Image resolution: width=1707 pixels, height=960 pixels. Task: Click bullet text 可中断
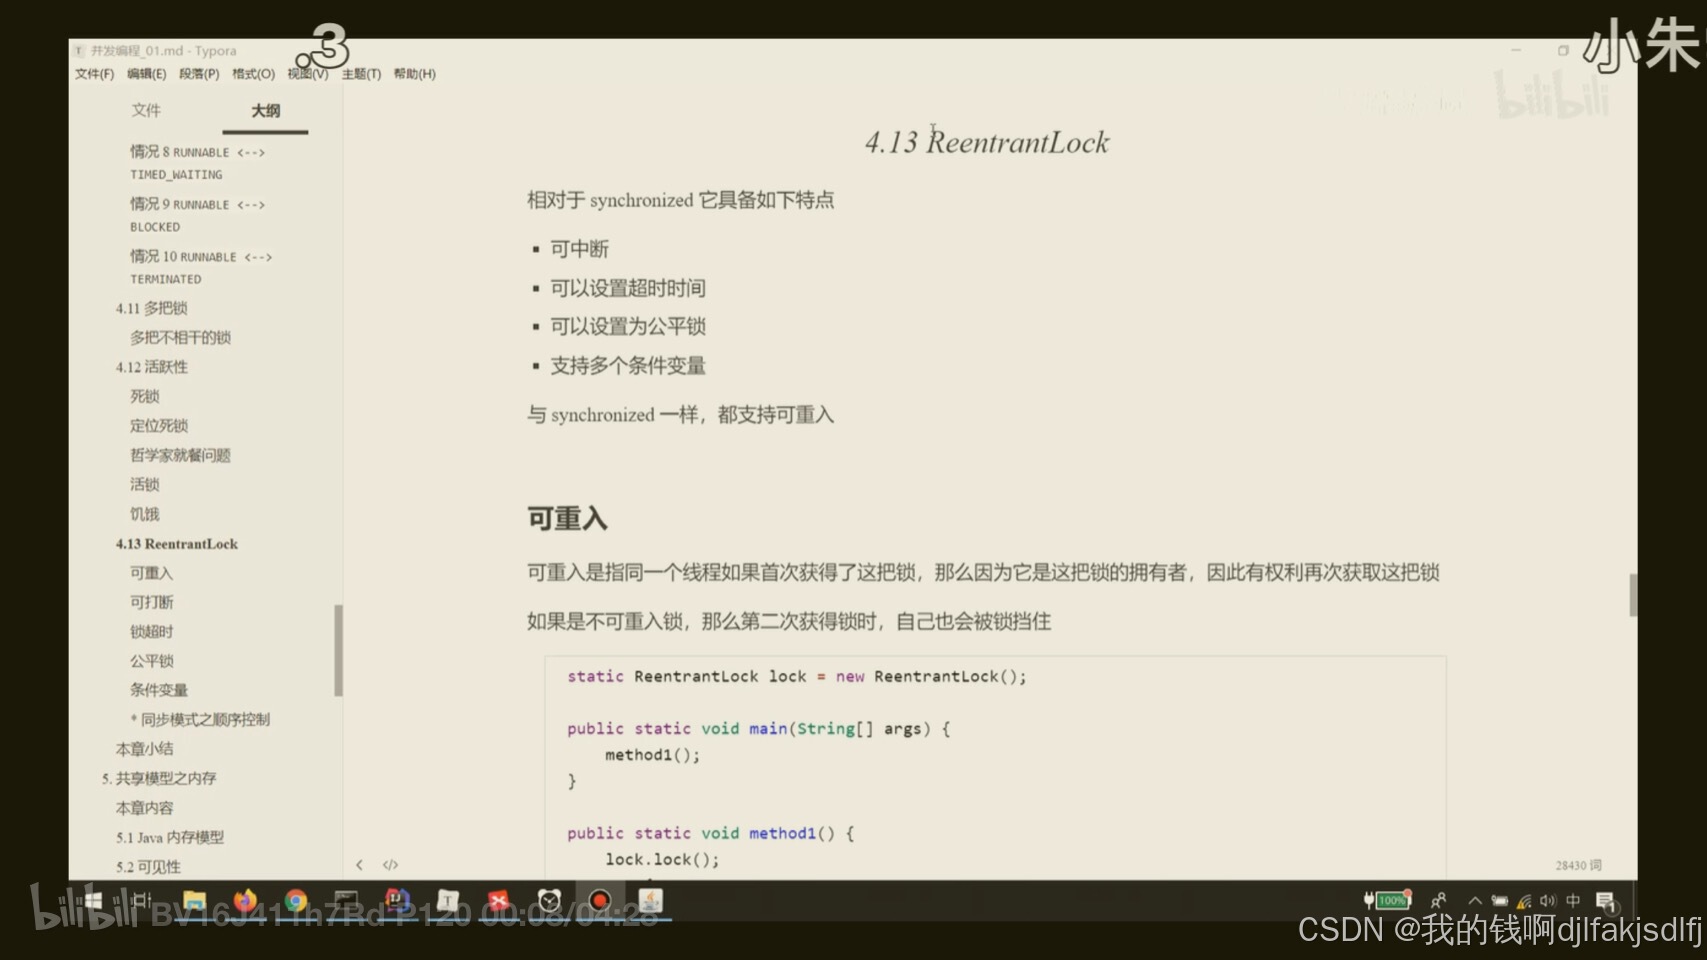point(579,249)
